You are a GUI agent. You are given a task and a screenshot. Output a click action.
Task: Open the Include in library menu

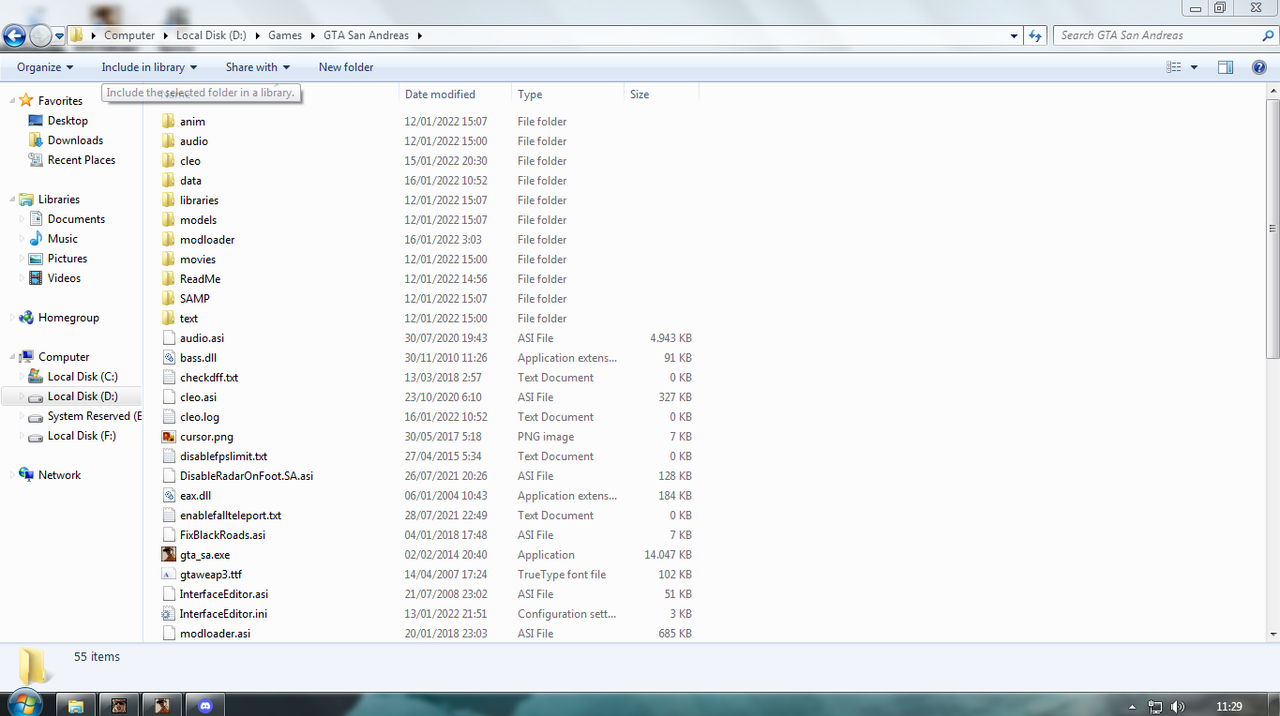149,67
